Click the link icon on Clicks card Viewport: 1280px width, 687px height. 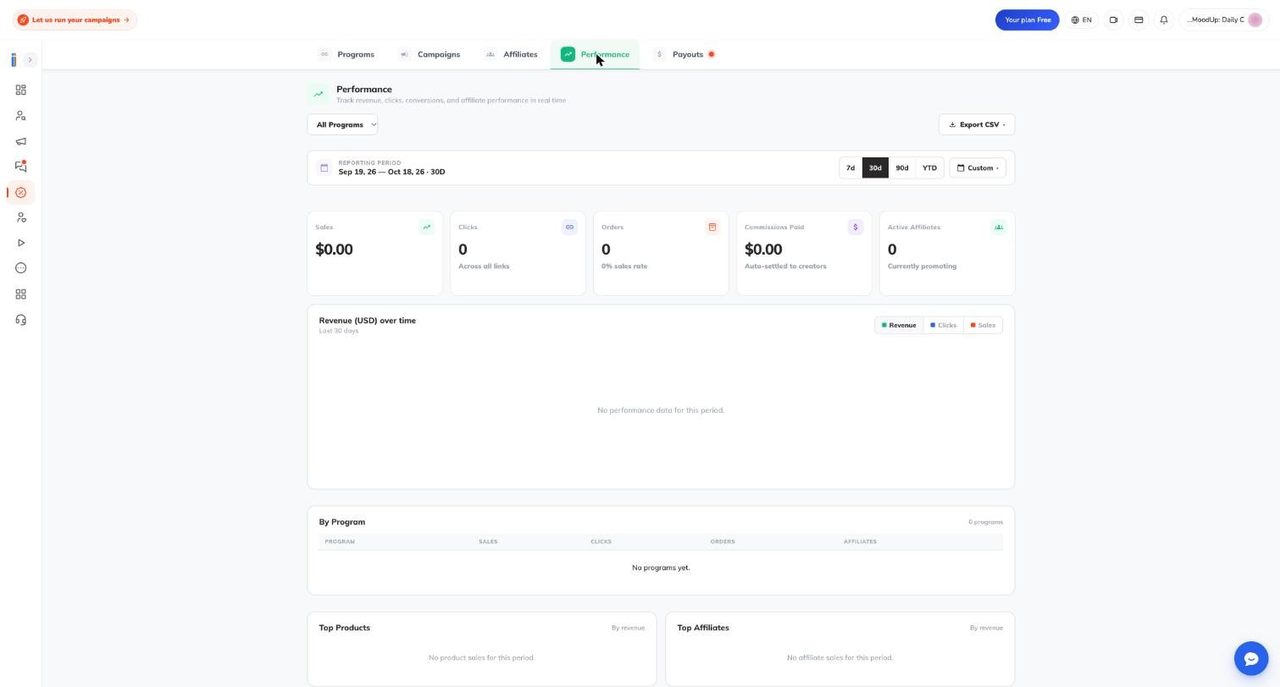[570, 227]
